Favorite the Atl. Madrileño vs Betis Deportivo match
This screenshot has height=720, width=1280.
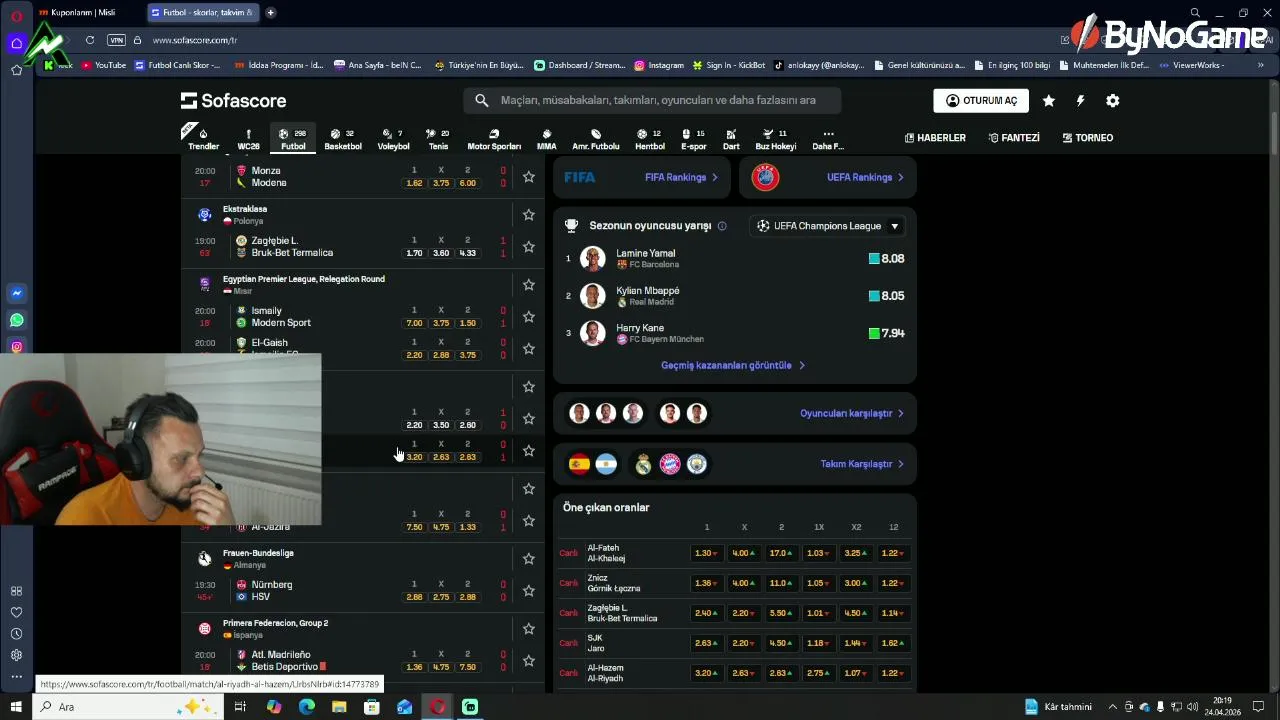point(528,661)
